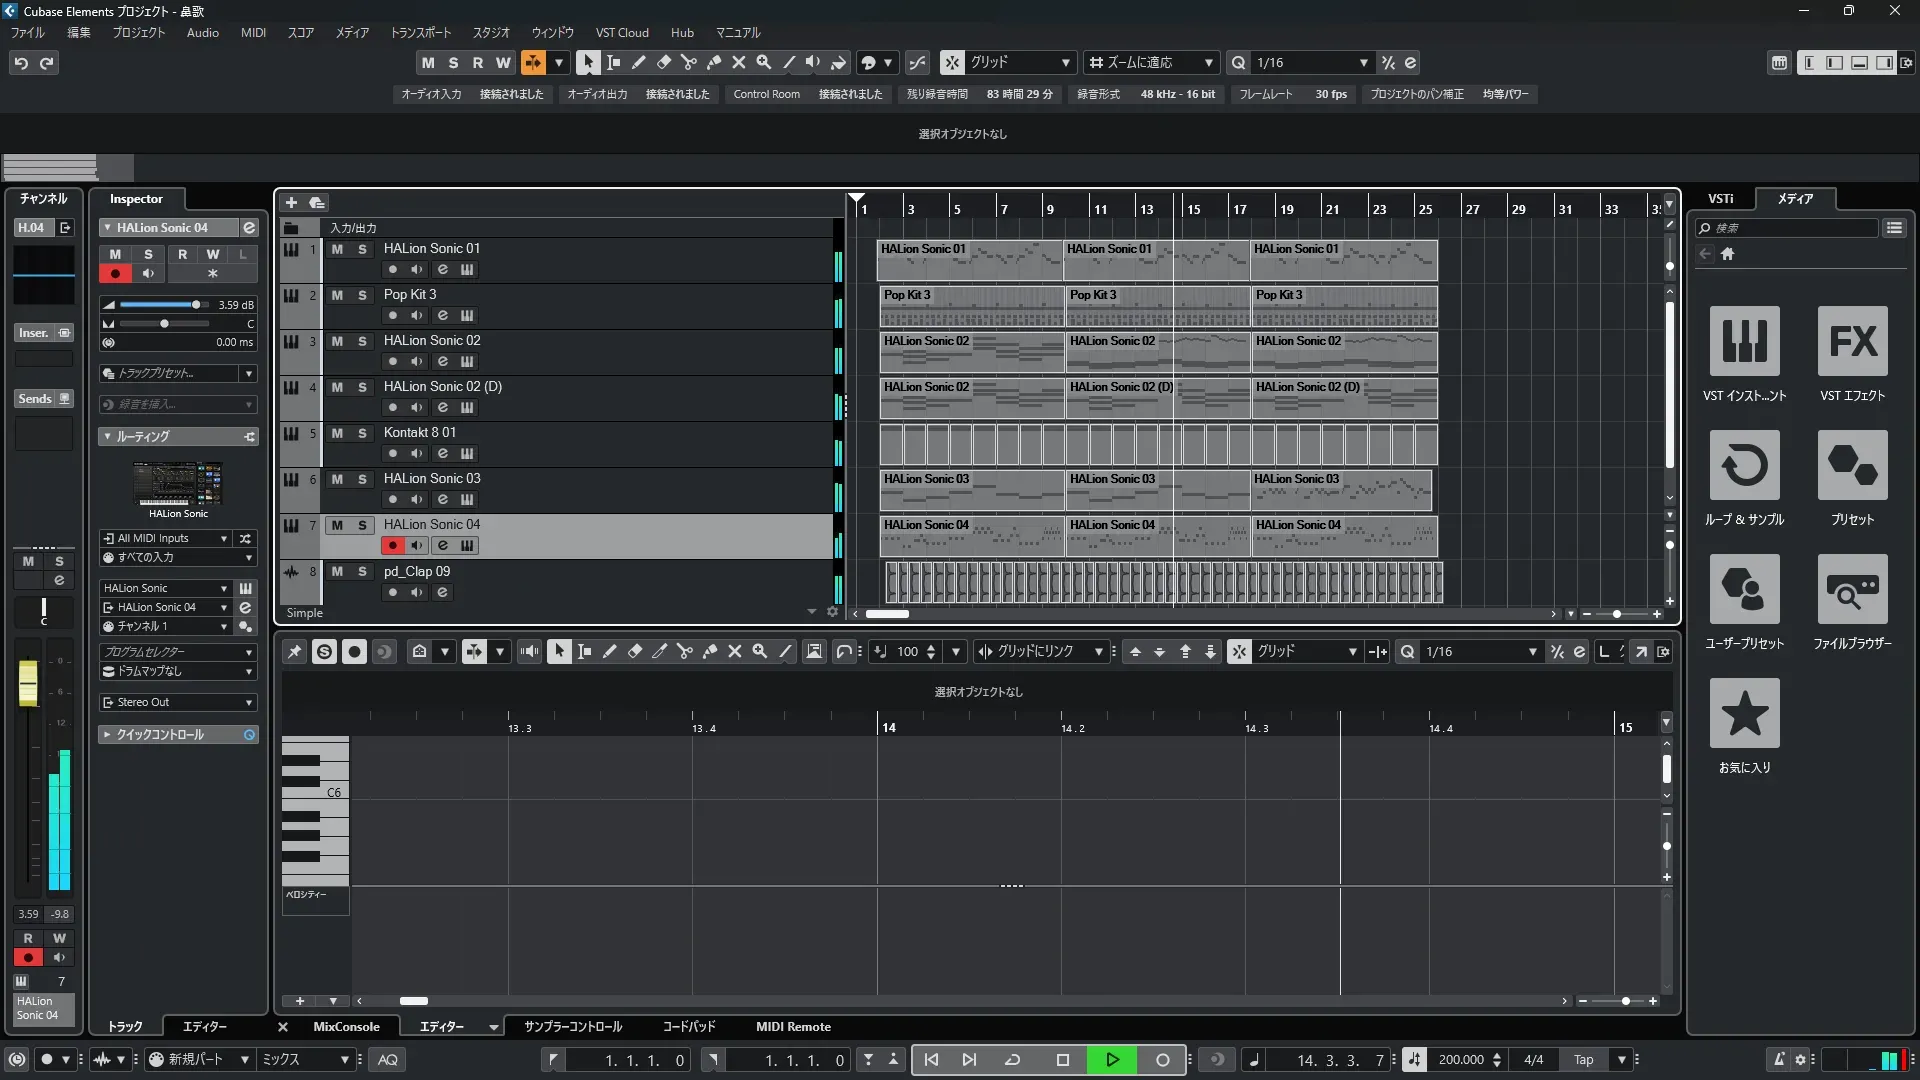The height and width of the screenshot is (1080, 1920).
Task: Open the VST Effects FX tile
Action: point(1852,341)
